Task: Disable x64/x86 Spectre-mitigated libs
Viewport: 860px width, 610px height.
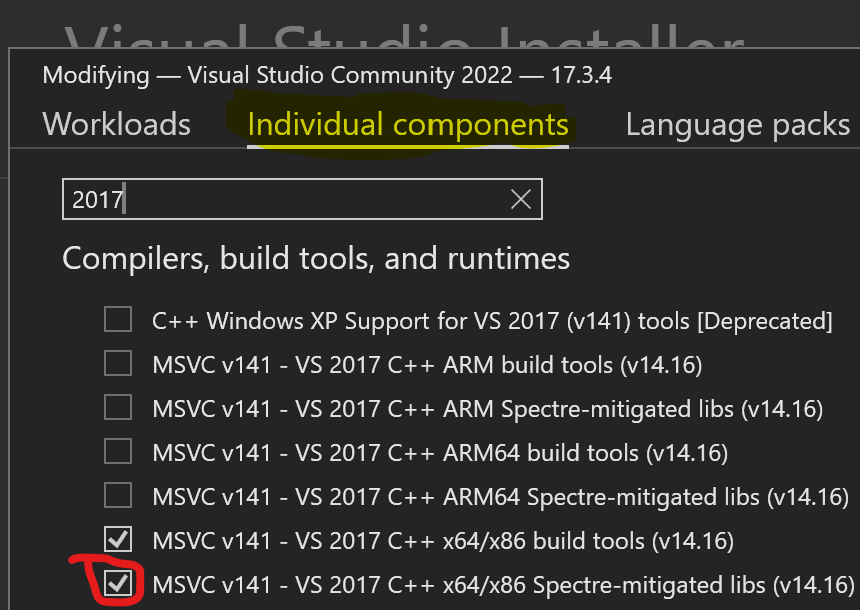Action: click(117, 584)
